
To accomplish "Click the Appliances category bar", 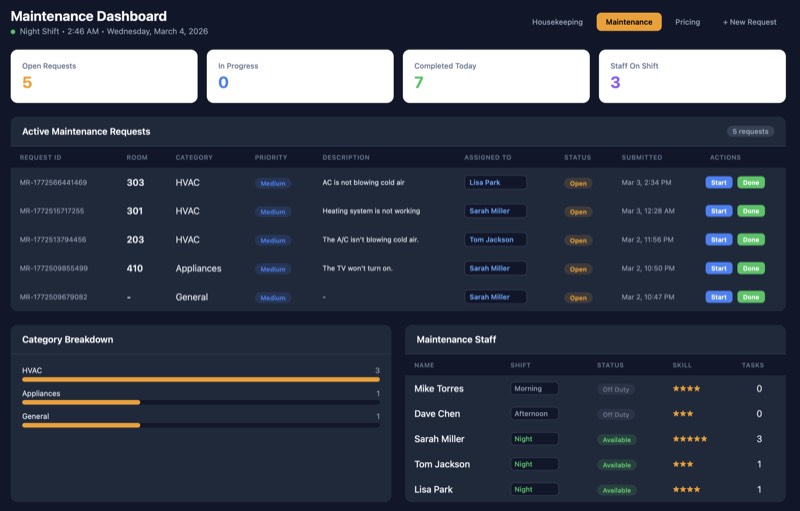I will pyautogui.click(x=201, y=402).
